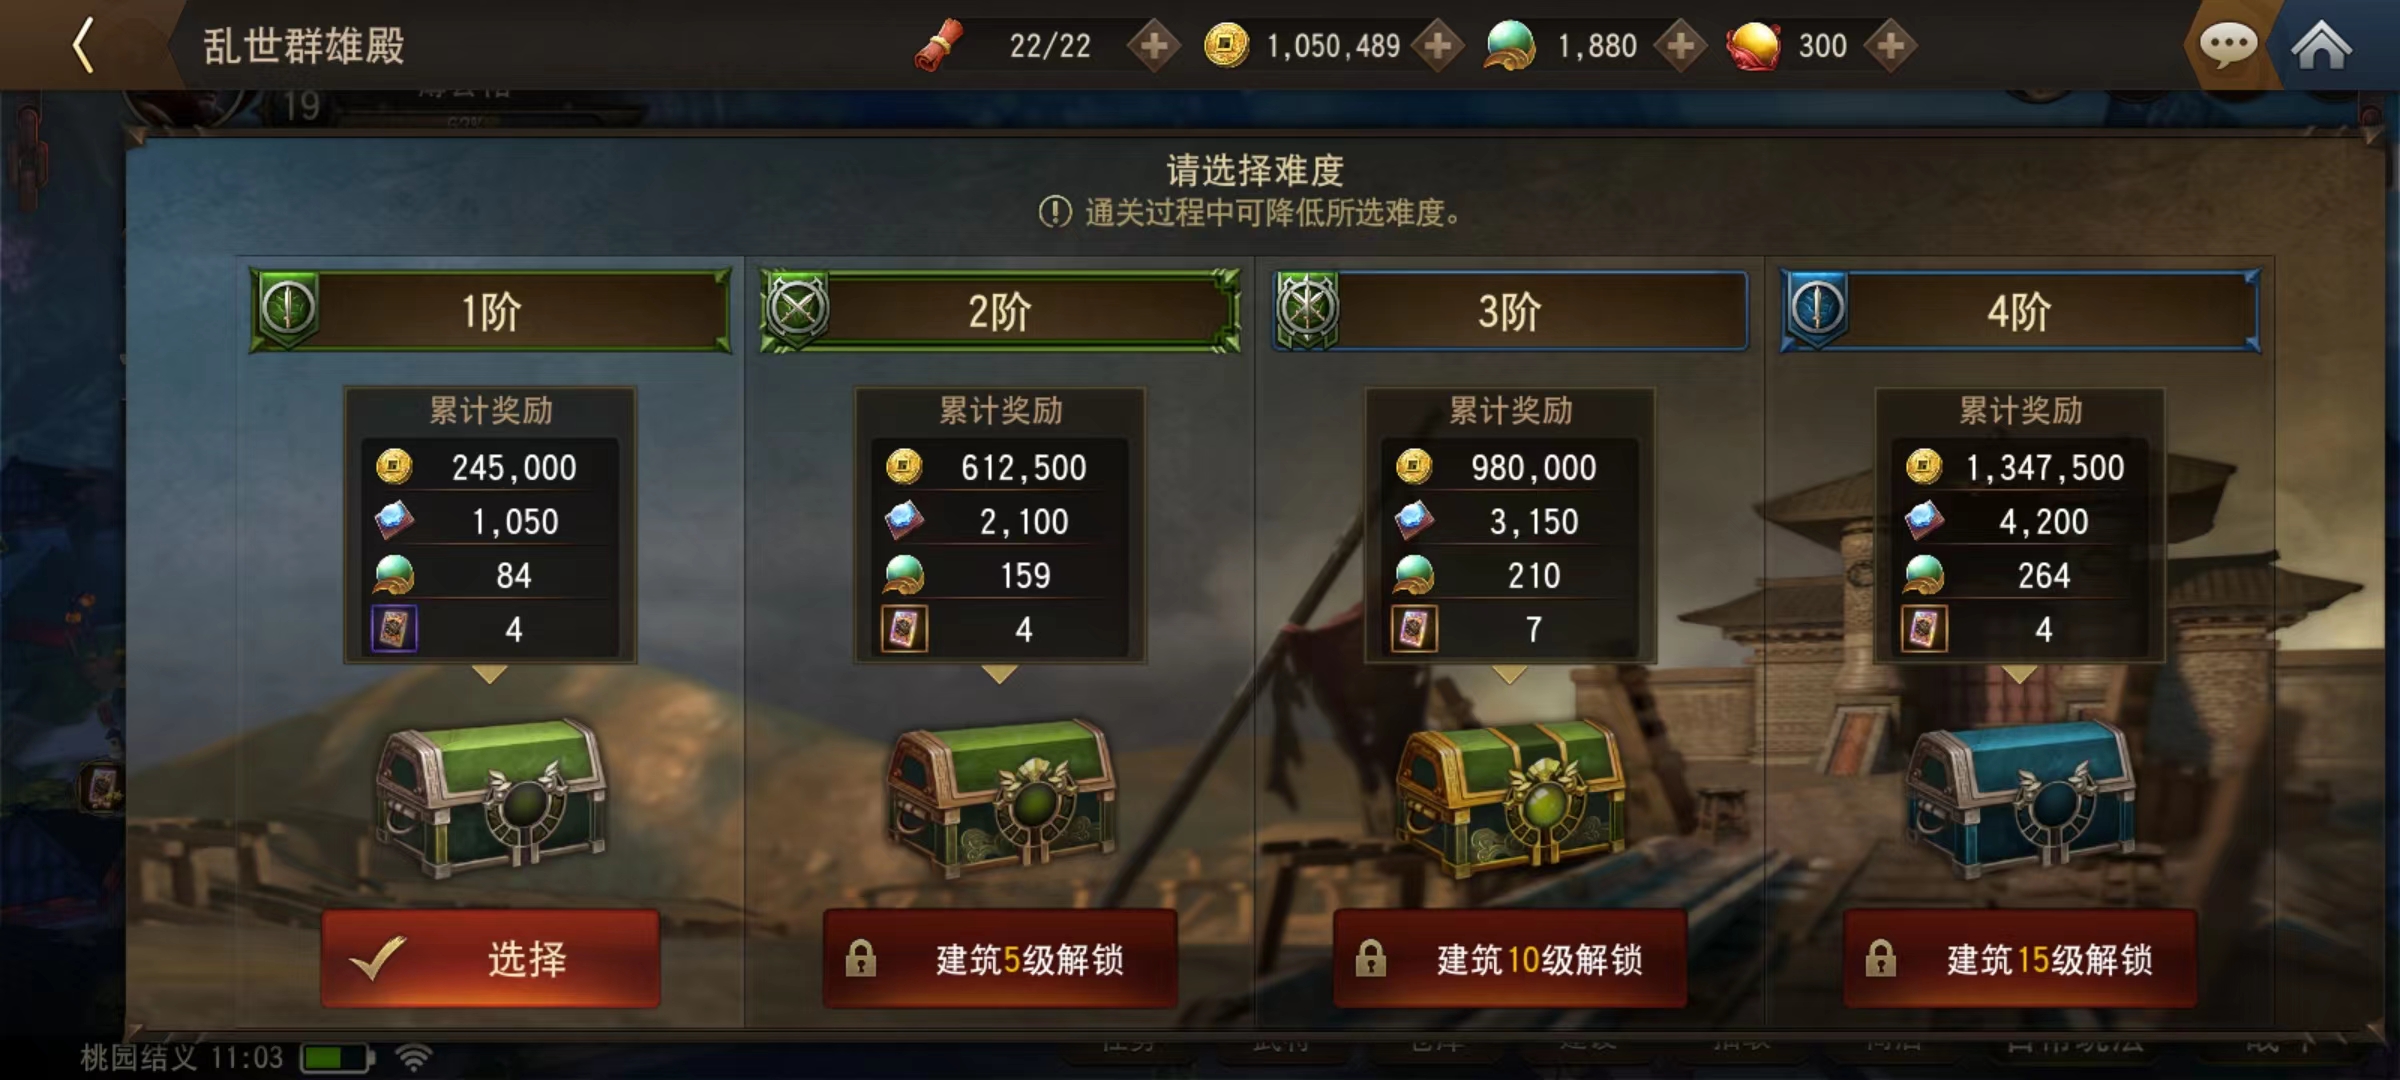This screenshot has width=2400, height=1080.
Task: Go back using the left arrow icon
Action: (84, 45)
